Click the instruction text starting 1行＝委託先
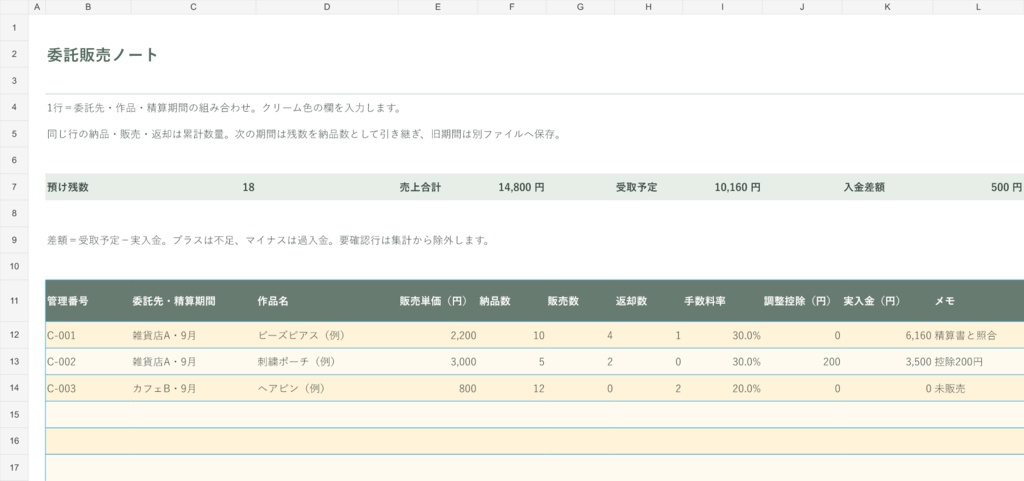The image size is (1024, 481). click(x=224, y=108)
